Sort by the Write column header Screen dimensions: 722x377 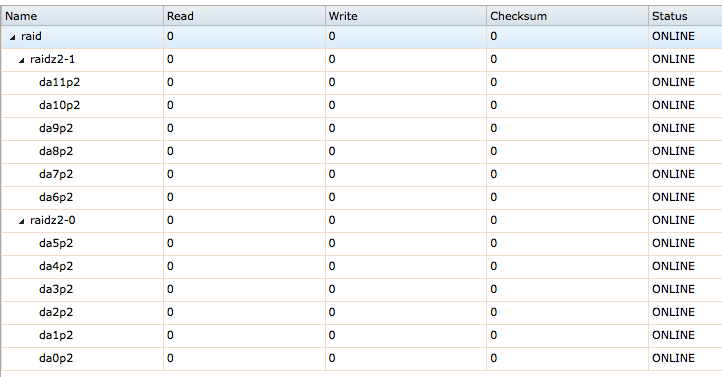[x=406, y=16]
